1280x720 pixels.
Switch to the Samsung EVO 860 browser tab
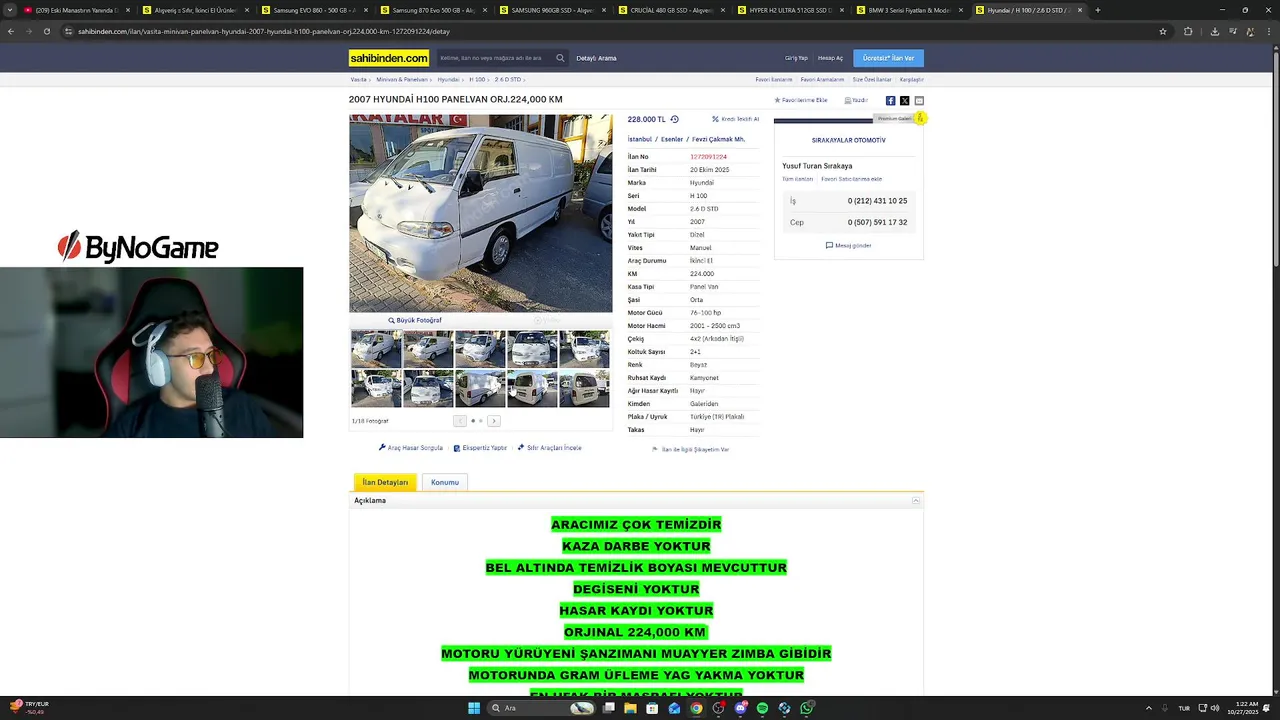[314, 10]
